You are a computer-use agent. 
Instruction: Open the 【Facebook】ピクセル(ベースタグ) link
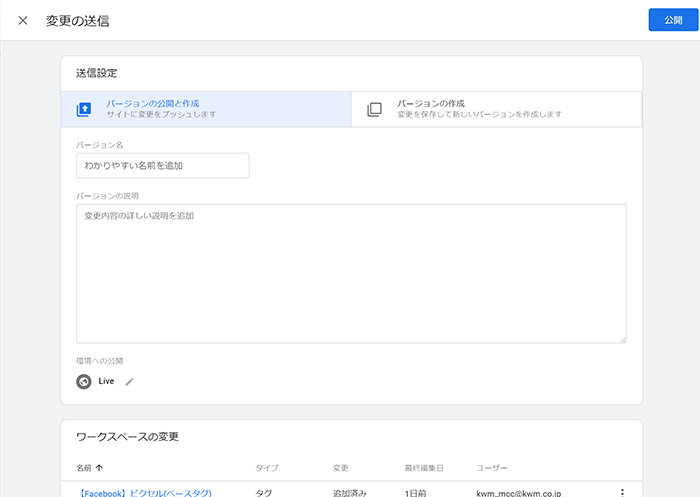tap(145, 493)
